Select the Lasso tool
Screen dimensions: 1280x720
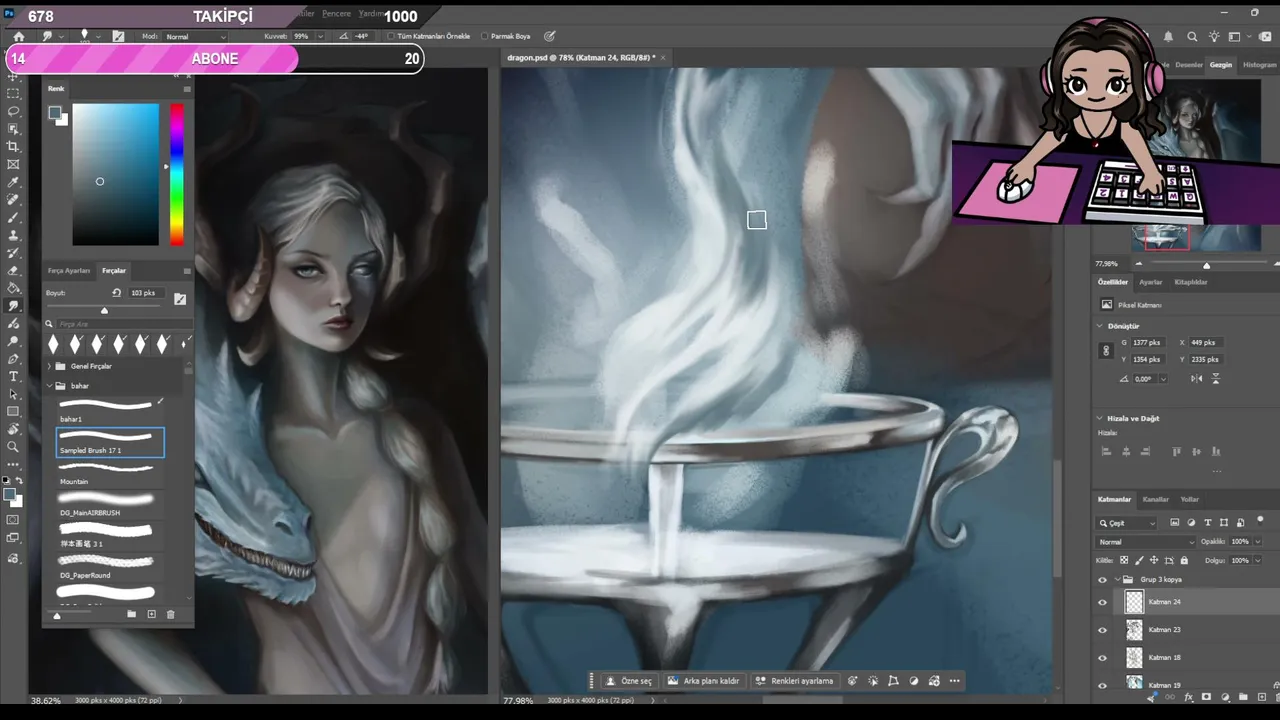click(x=14, y=111)
